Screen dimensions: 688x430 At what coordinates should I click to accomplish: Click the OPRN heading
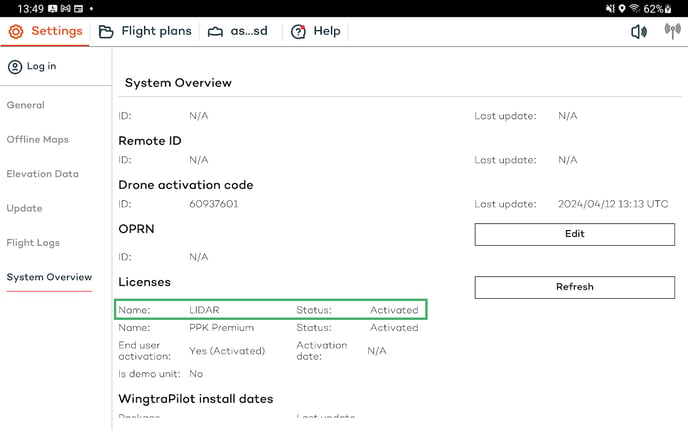[136, 229]
